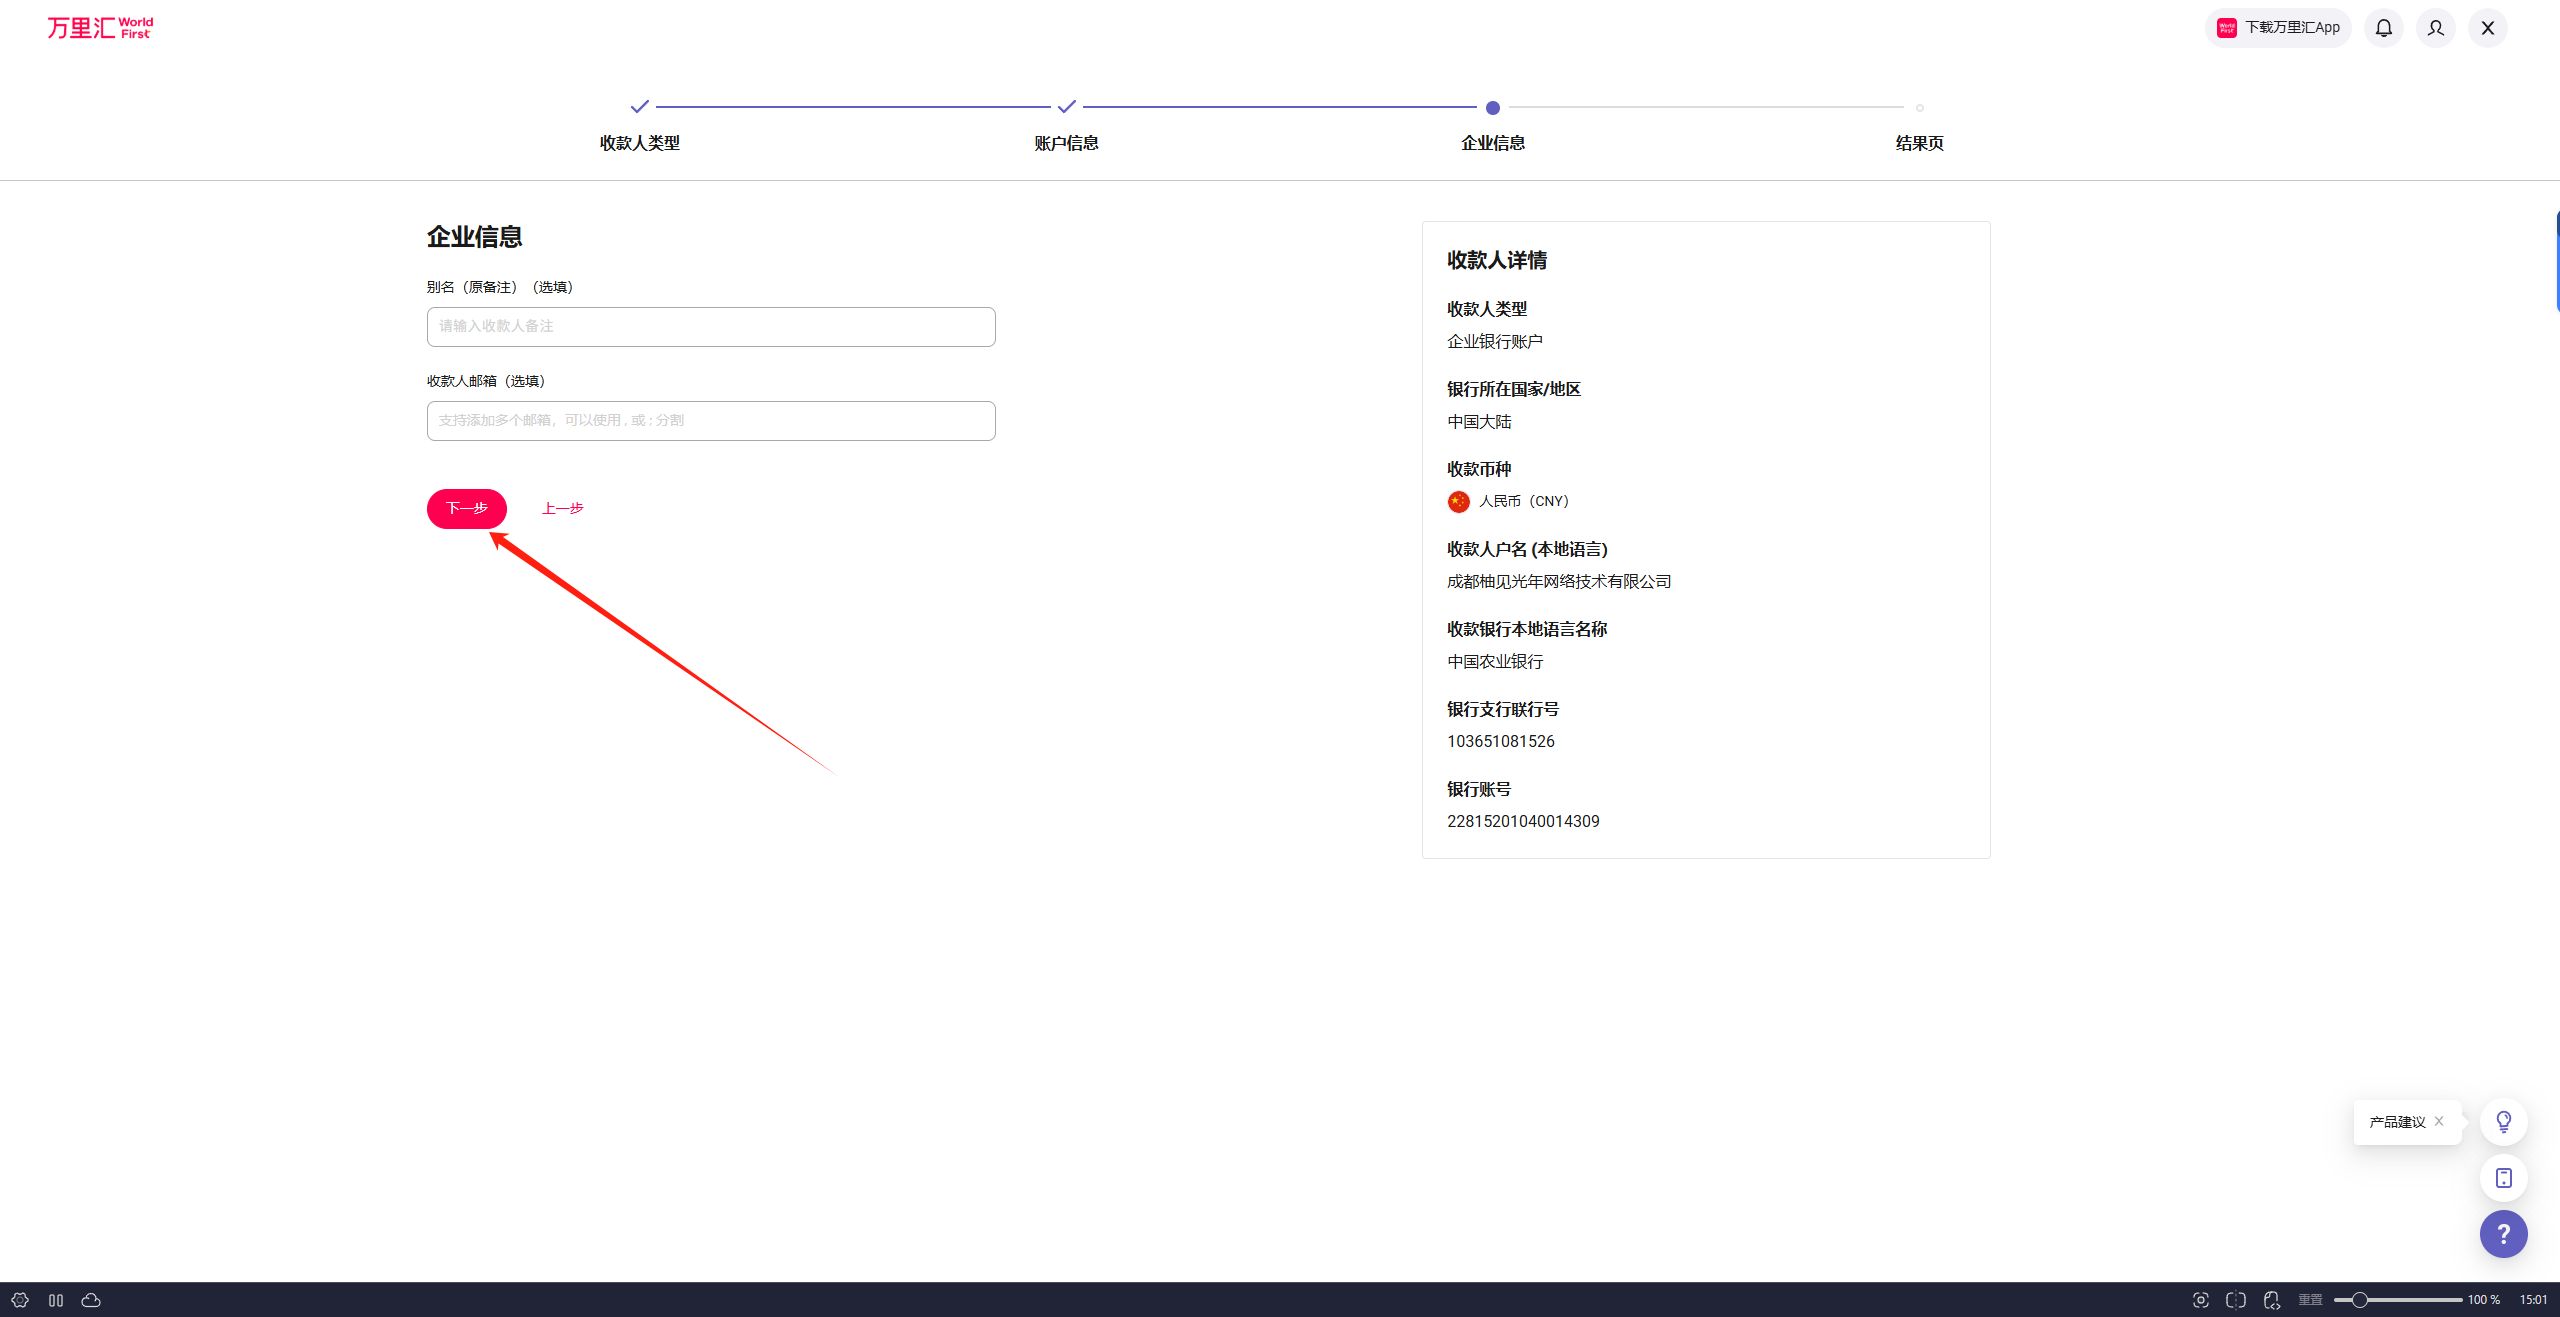Click the cloud icon in bottom bar

(91, 1300)
